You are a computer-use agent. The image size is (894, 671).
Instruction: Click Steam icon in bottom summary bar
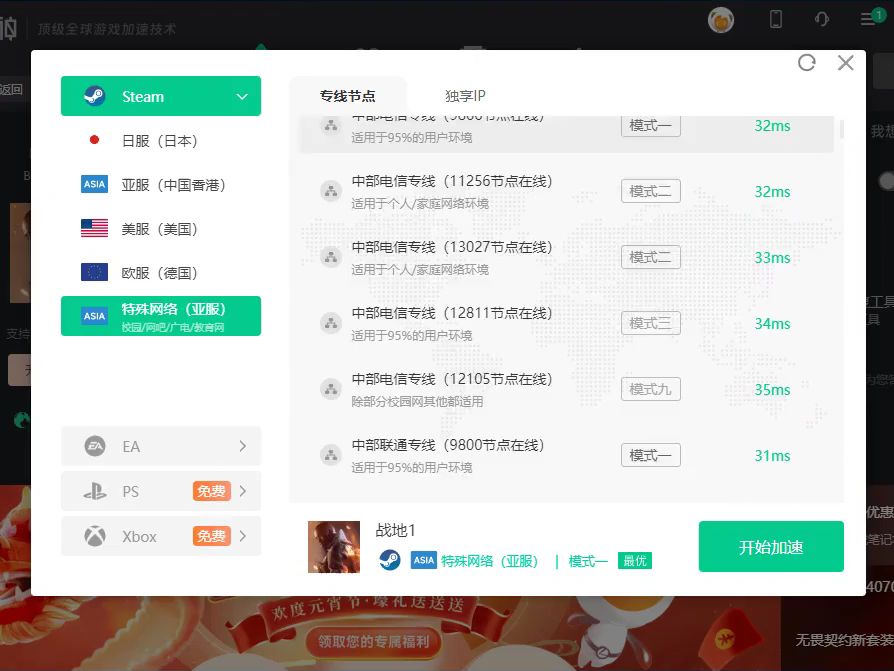390,560
